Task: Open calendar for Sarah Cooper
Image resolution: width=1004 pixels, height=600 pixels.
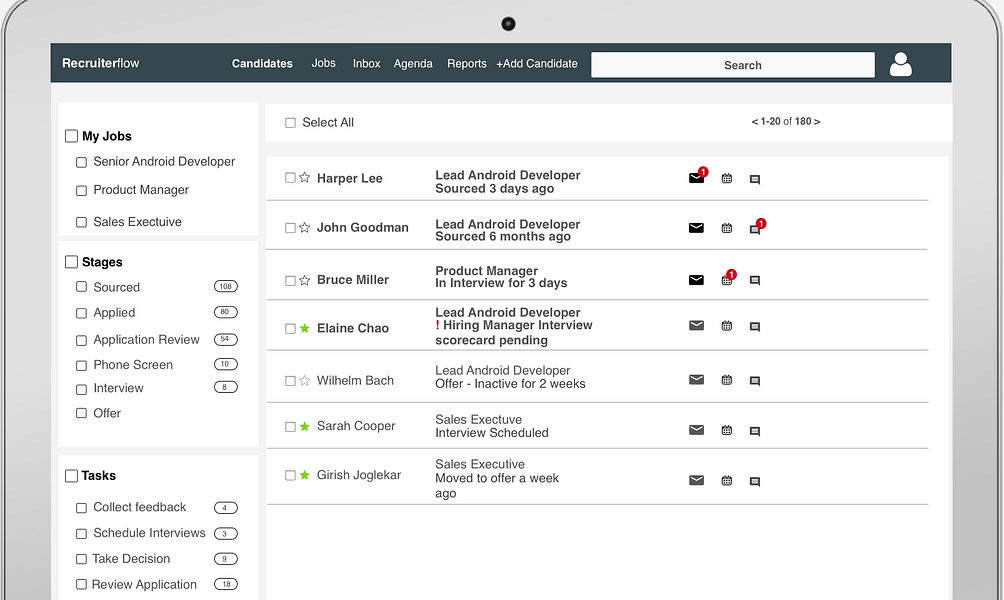Action: (x=727, y=430)
